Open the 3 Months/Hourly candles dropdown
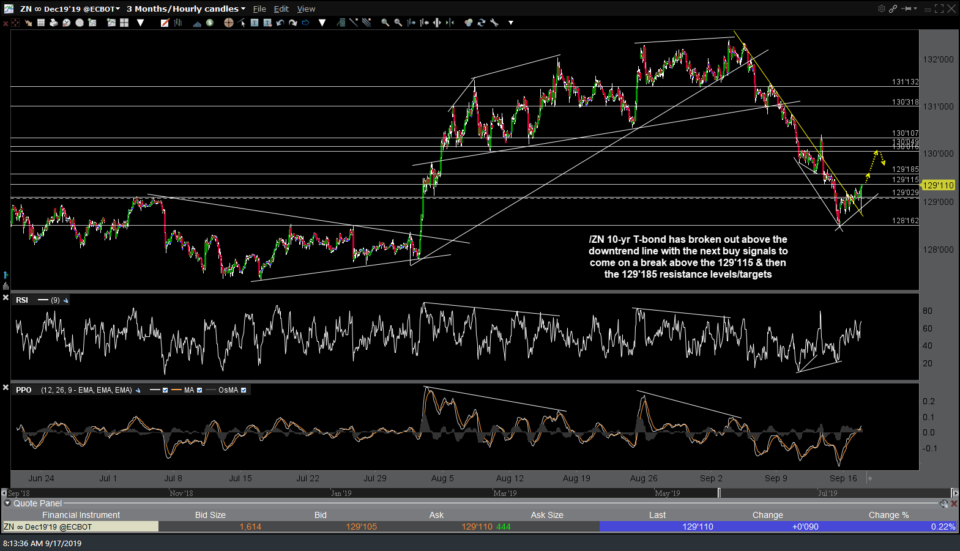 coord(186,8)
